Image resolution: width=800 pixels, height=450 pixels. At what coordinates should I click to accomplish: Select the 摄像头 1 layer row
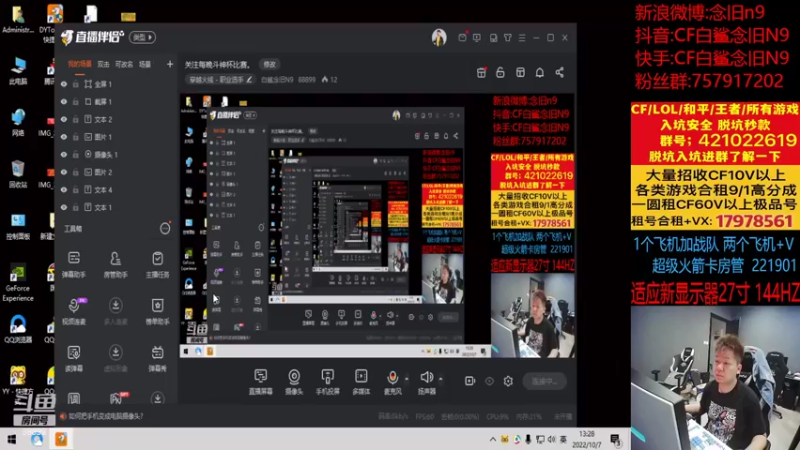coord(115,155)
